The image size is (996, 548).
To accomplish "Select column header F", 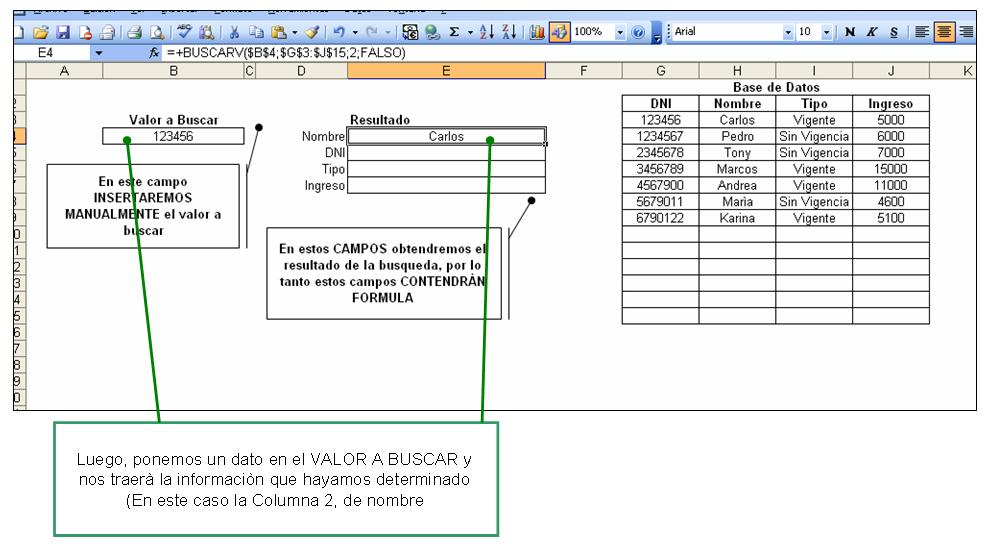I will [584, 71].
